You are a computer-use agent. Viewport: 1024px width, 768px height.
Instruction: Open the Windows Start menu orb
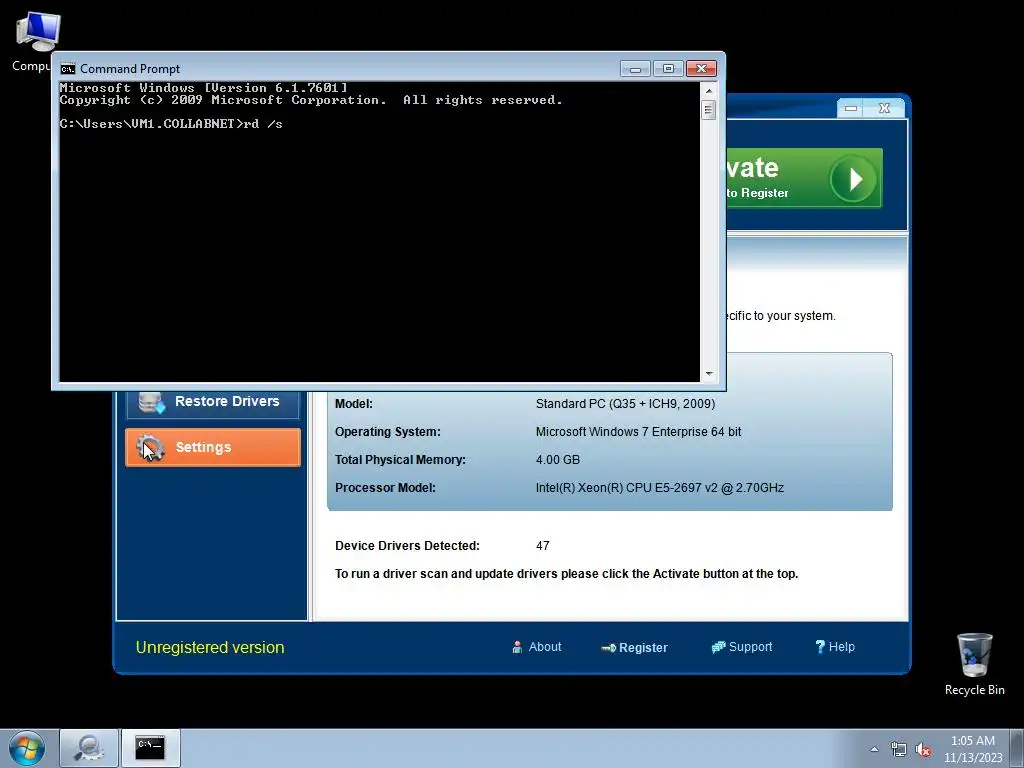(27, 748)
